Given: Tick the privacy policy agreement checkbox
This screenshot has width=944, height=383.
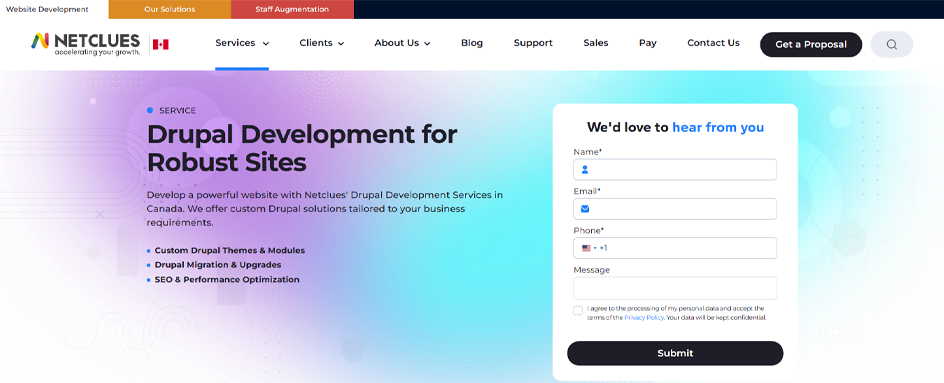Looking at the screenshot, I should [x=578, y=311].
